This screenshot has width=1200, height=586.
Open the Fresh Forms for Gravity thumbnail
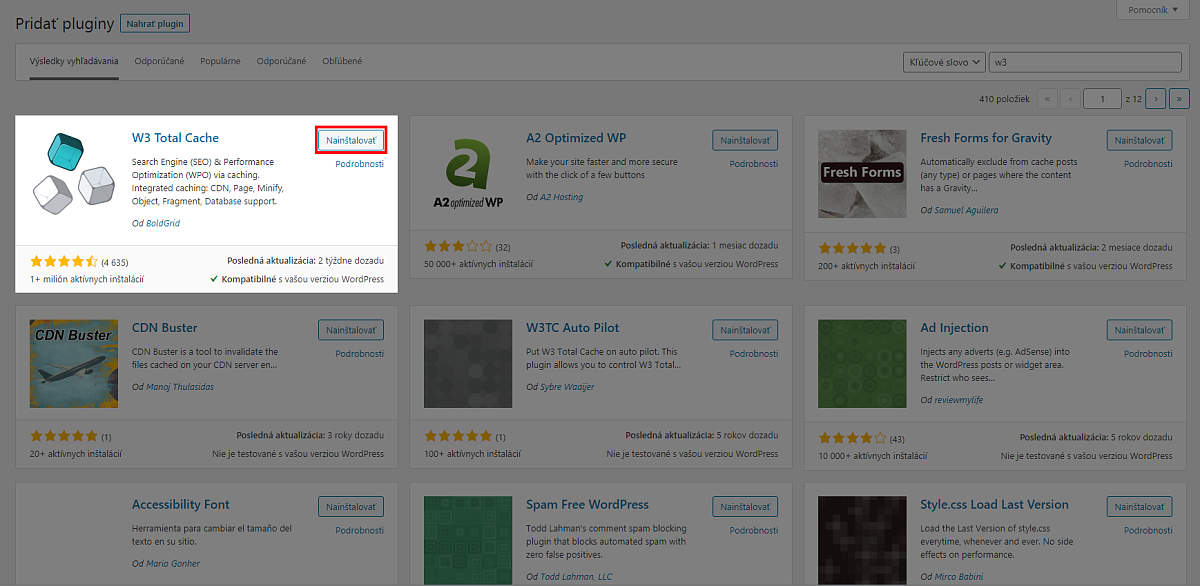click(x=863, y=173)
